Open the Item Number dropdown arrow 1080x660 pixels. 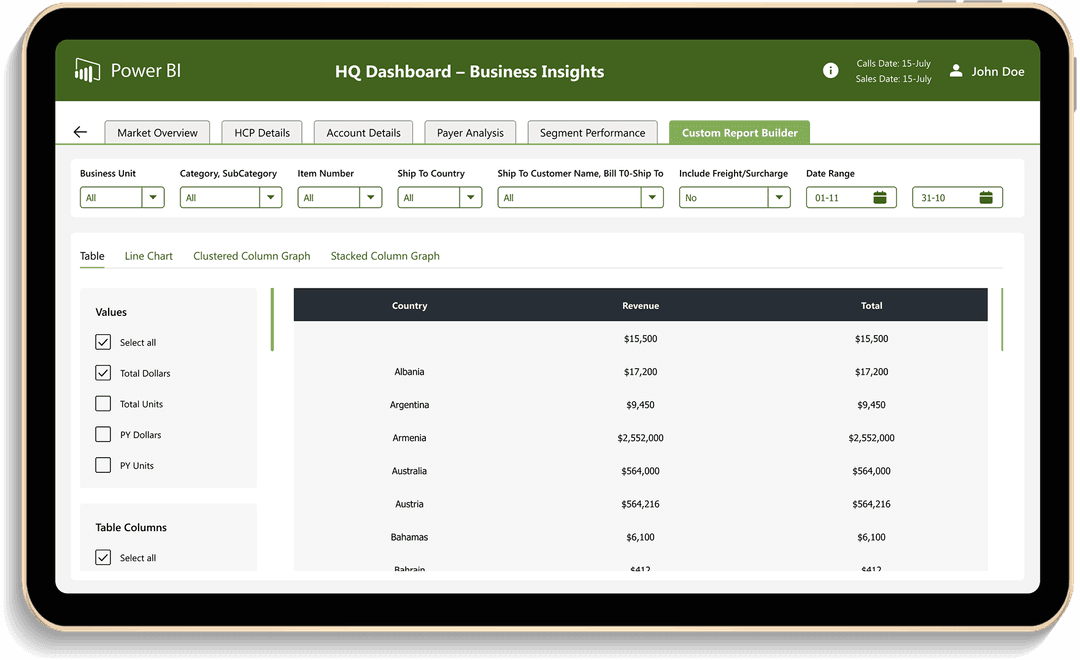click(371, 198)
